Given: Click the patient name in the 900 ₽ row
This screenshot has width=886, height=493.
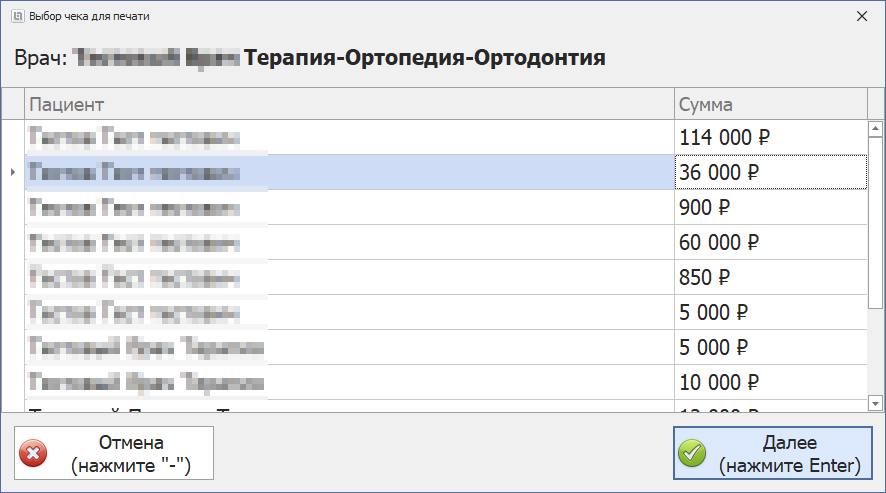Looking at the screenshot, I should point(135,208).
